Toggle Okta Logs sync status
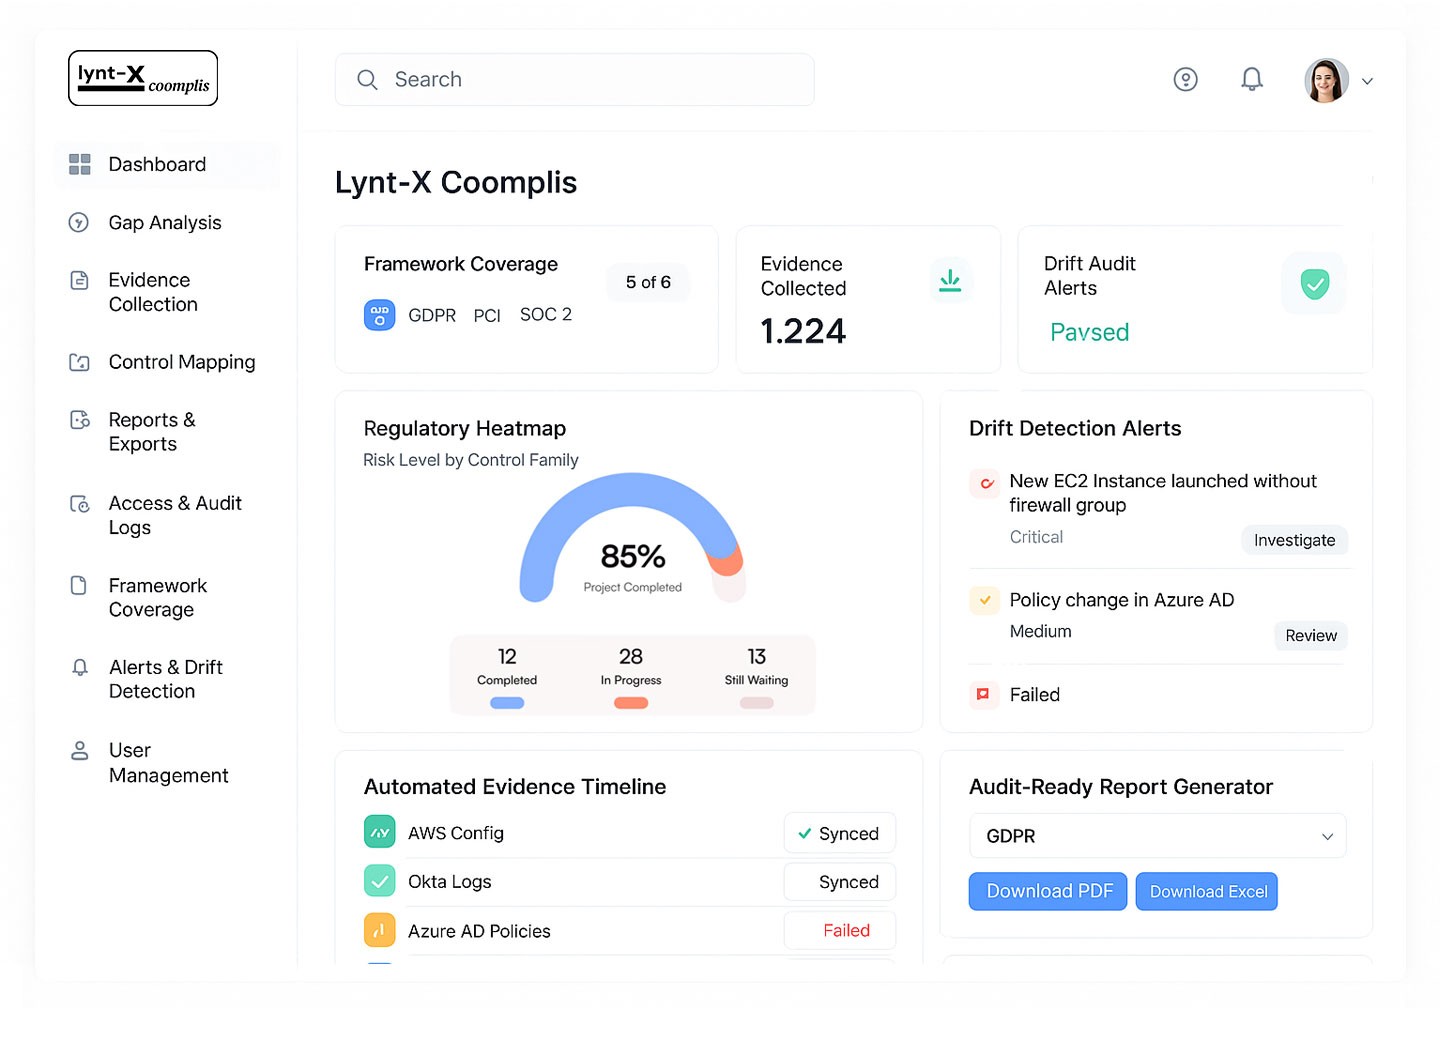The width and height of the screenshot is (1440, 1060). point(839,881)
